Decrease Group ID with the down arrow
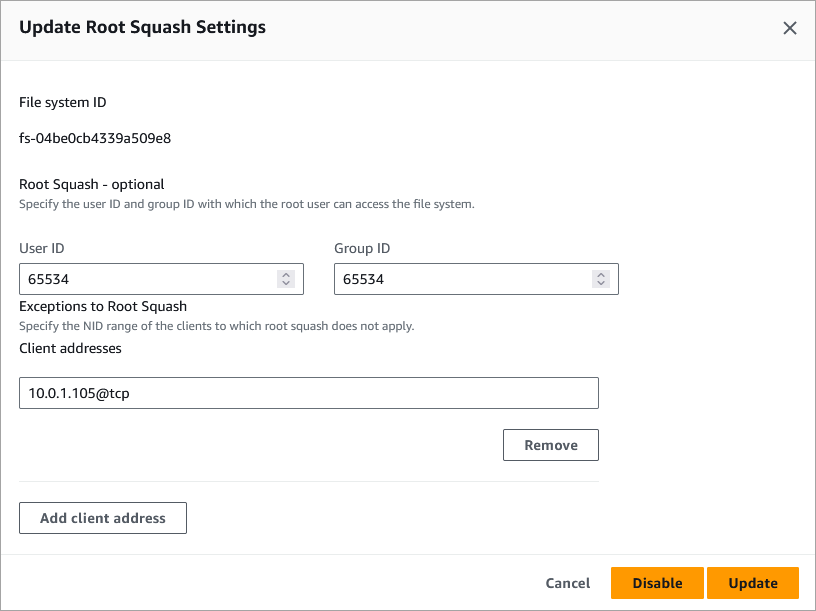The width and height of the screenshot is (816, 611). (600, 284)
